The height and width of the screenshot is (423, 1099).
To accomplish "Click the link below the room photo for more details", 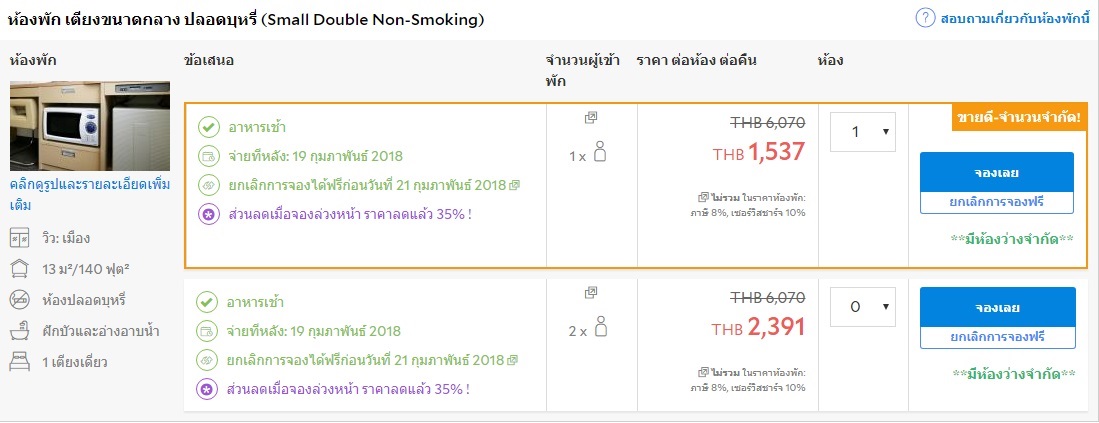I will [x=90, y=195].
